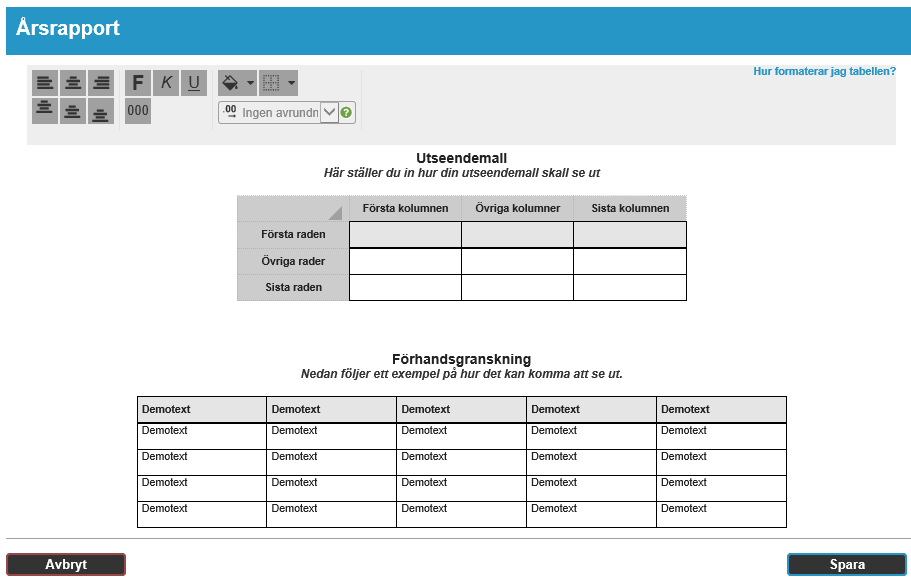Select the 'Första kolumnen' column header
Screen dimensions: 911x581
click(x=405, y=208)
